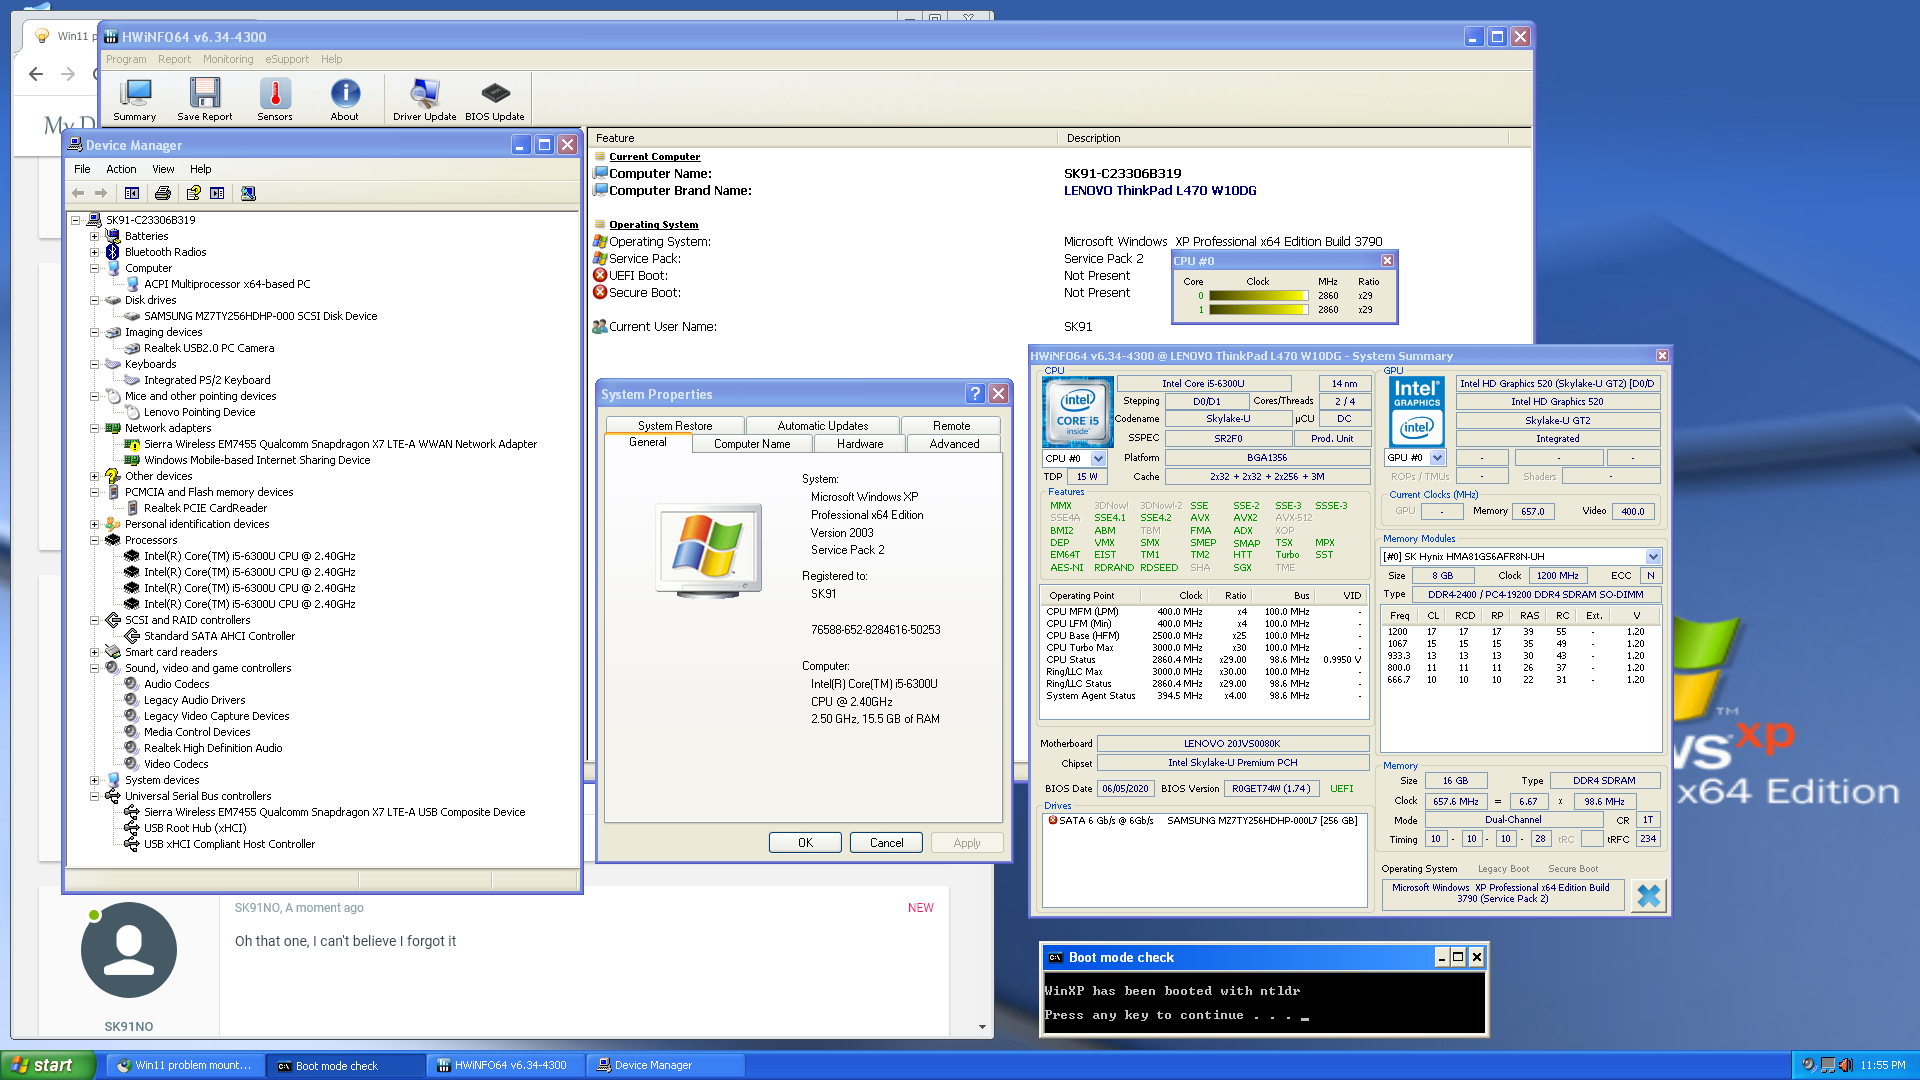Select Realtek USB2.0 PC Camera in device tree
Image resolution: width=1920 pixels, height=1080 pixels.
pyautogui.click(x=209, y=348)
